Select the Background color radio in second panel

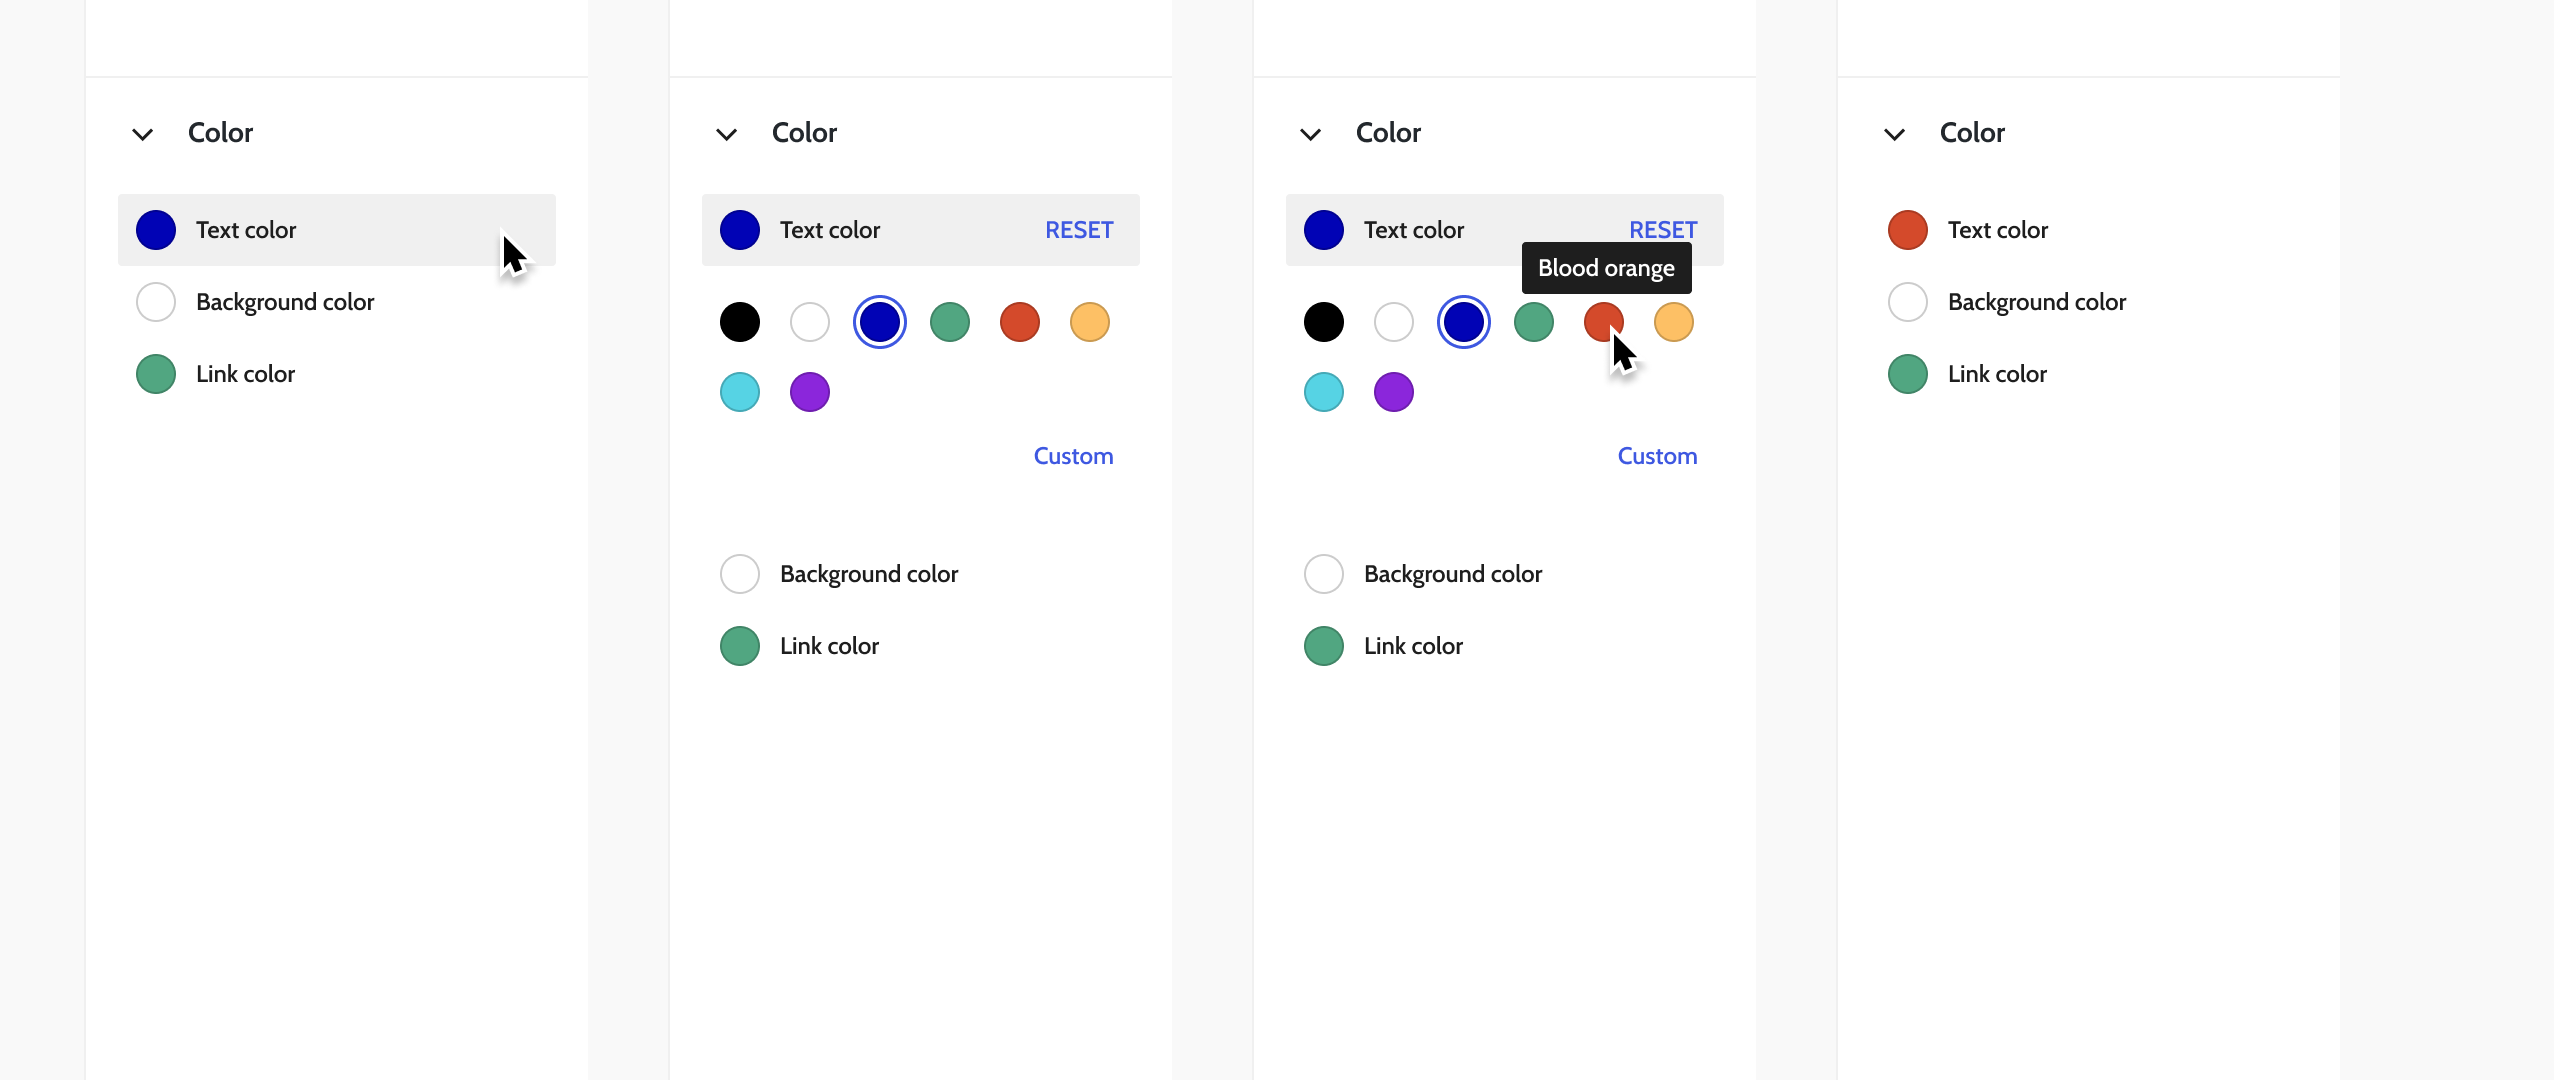click(x=739, y=573)
